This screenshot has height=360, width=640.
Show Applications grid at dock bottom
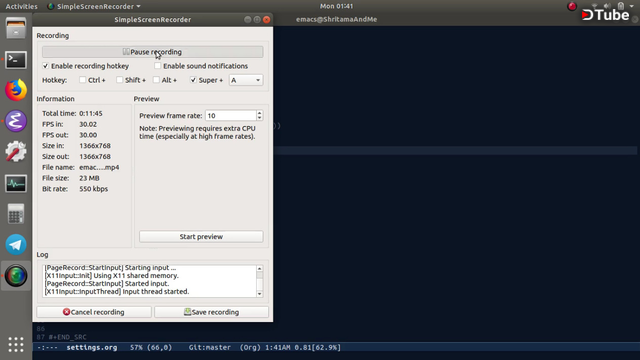16,344
